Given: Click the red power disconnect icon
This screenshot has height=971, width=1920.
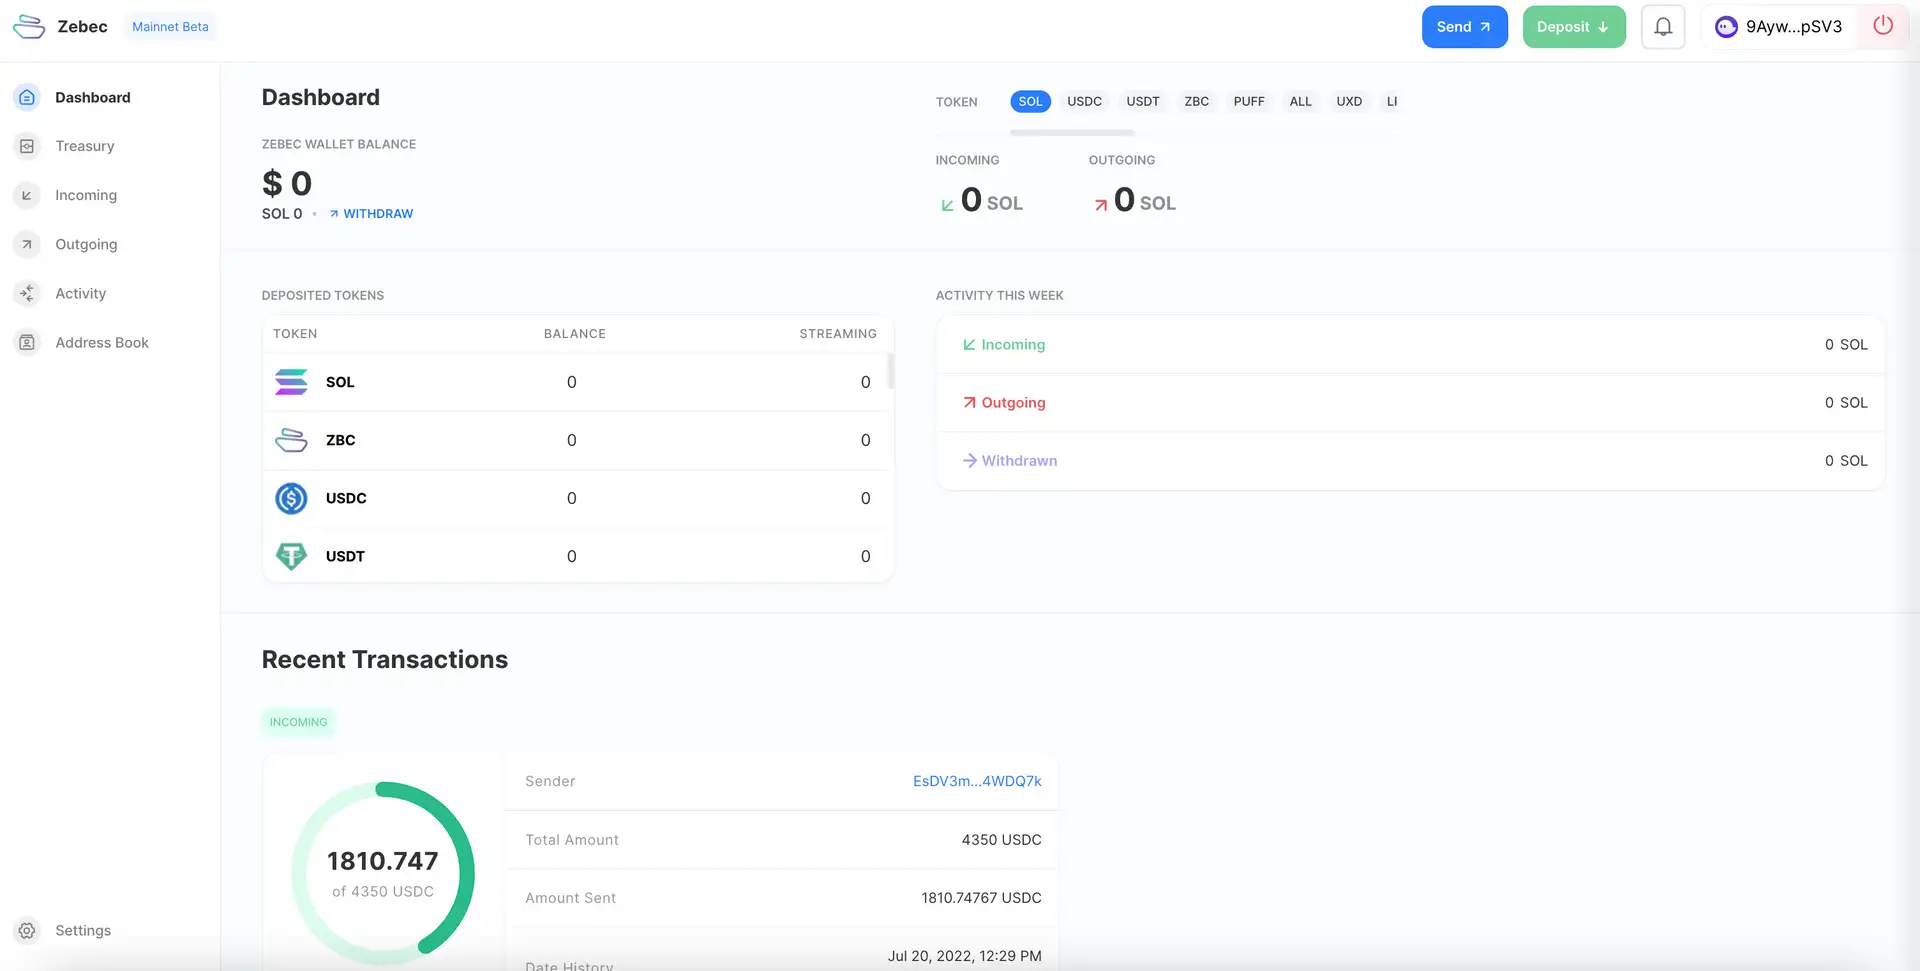Looking at the screenshot, I should tap(1883, 26).
